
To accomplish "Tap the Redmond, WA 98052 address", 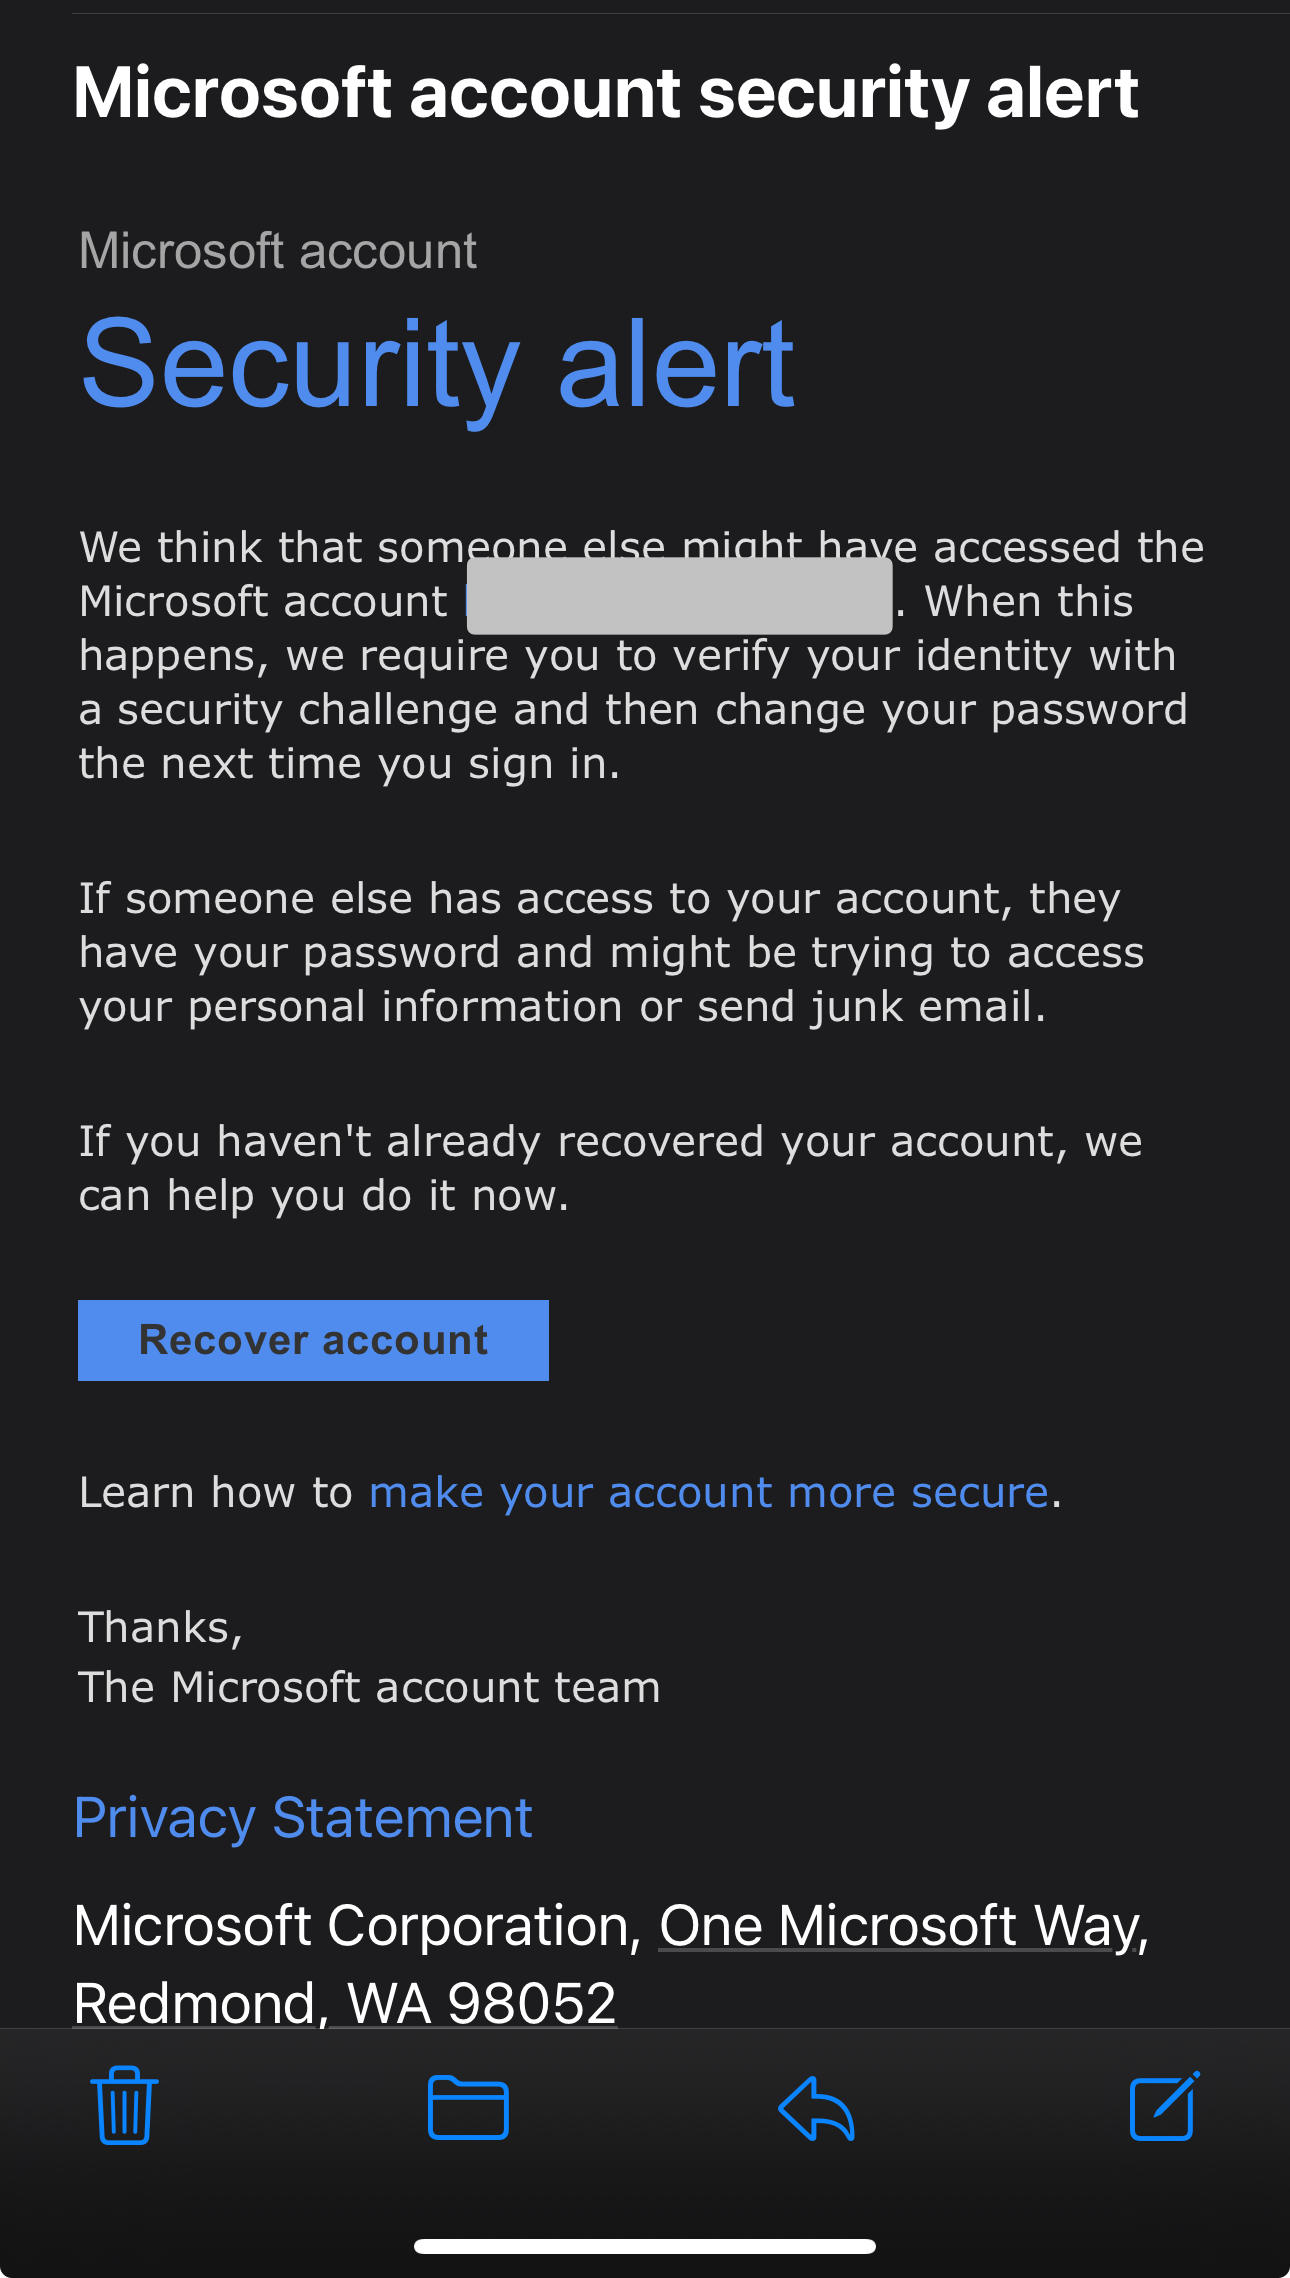I will pyautogui.click(x=345, y=2002).
